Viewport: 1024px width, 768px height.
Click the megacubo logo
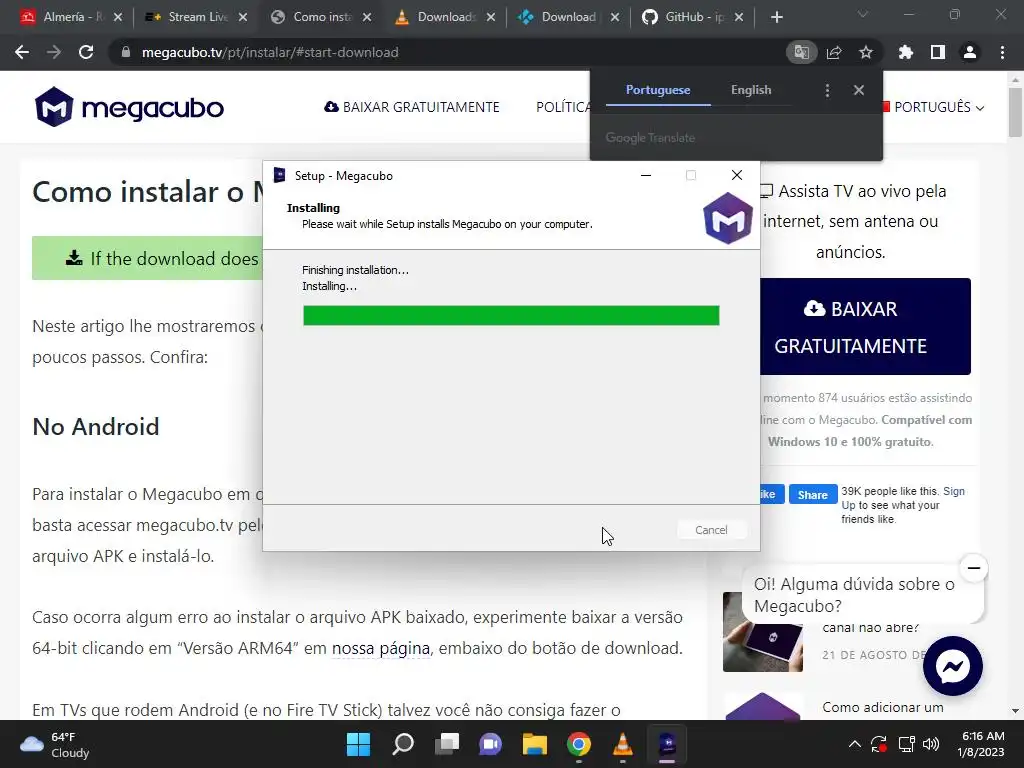(129, 107)
